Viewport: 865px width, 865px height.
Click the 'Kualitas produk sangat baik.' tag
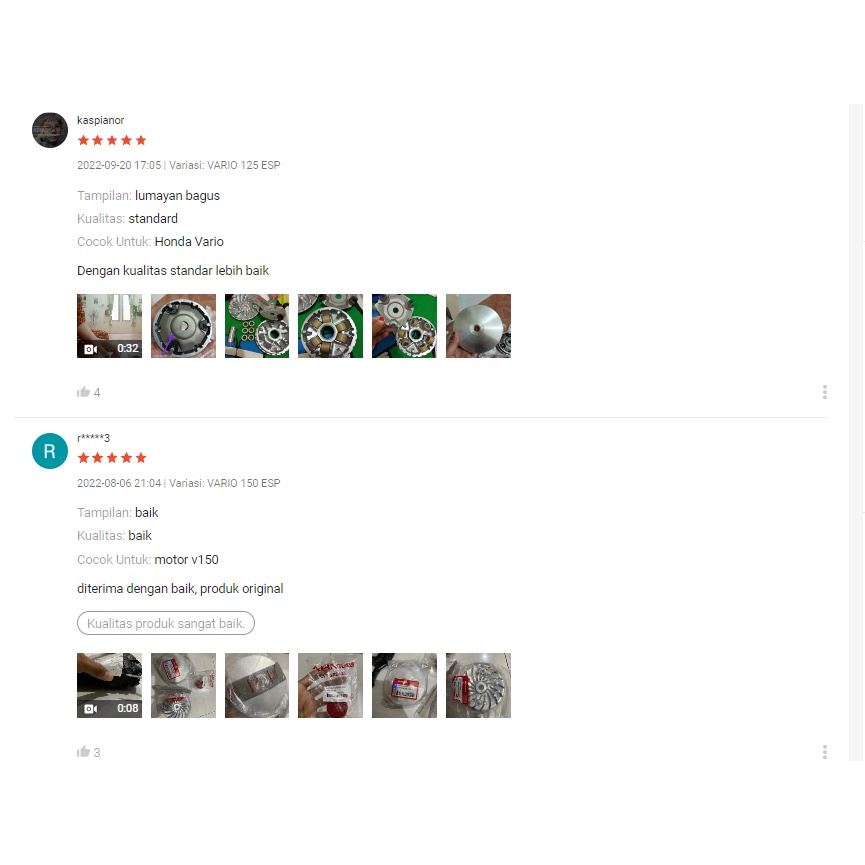pos(165,623)
